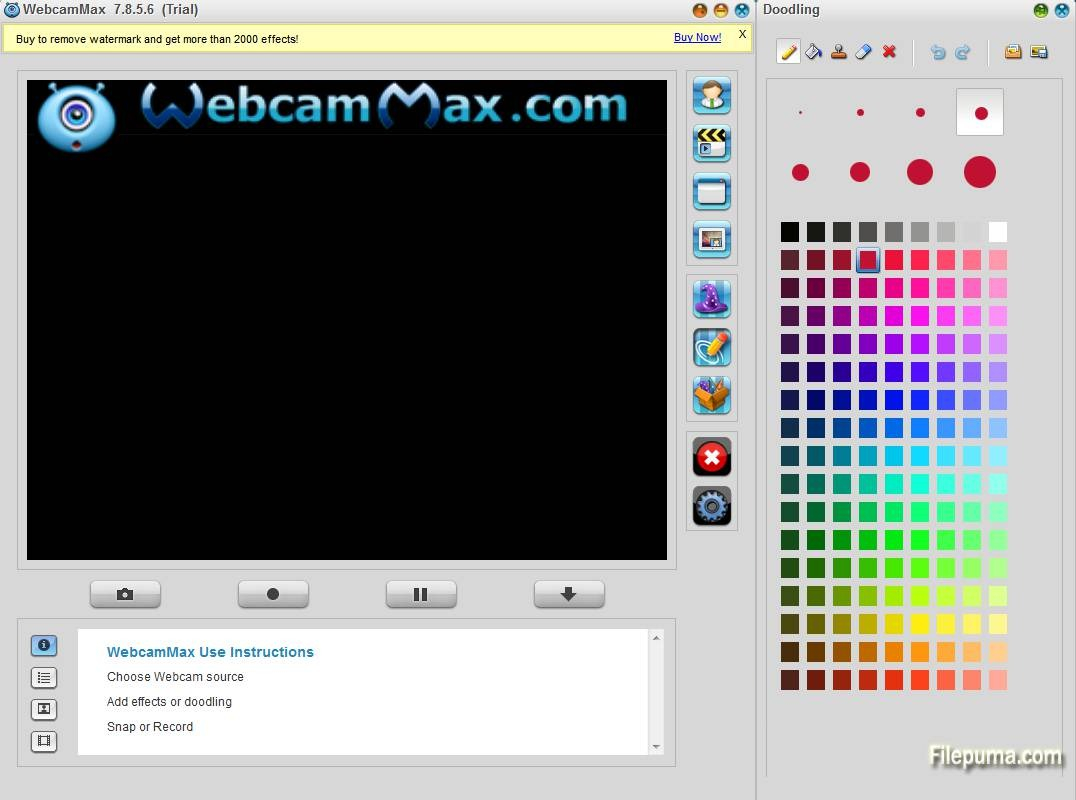Switch to the list view tab

click(x=44, y=678)
